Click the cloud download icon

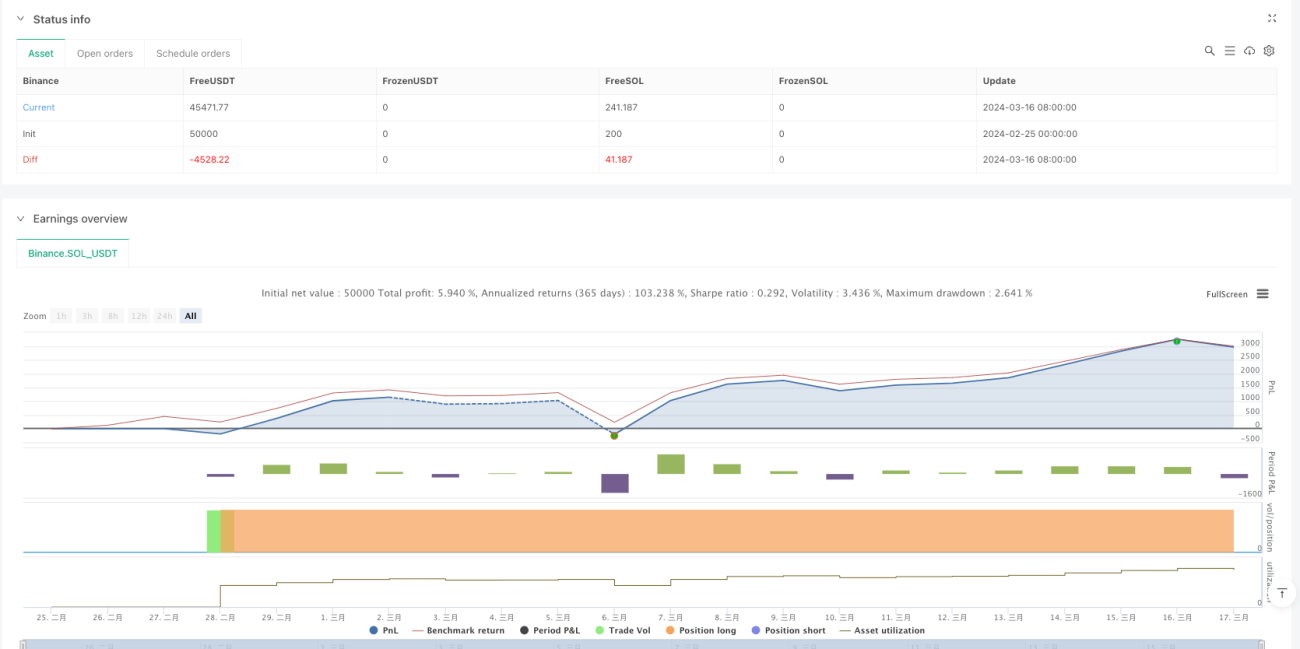[x=1249, y=51]
